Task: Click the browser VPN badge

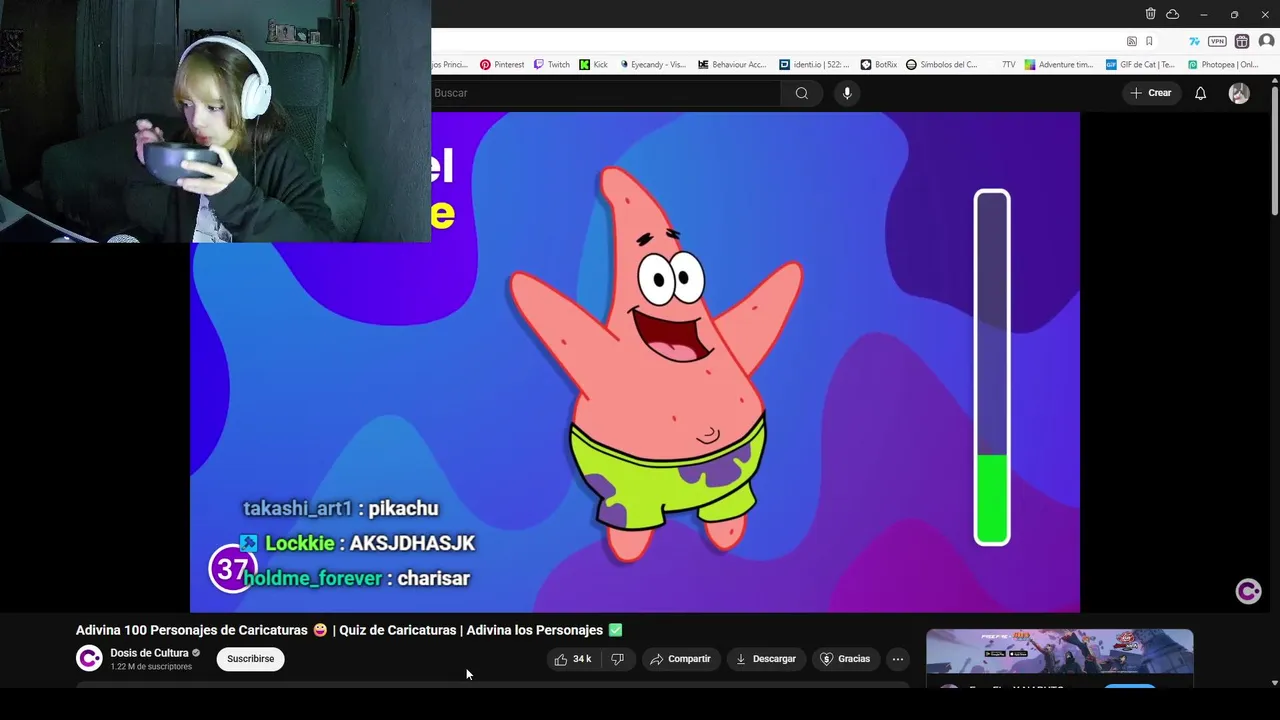Action: point(1217,41)
